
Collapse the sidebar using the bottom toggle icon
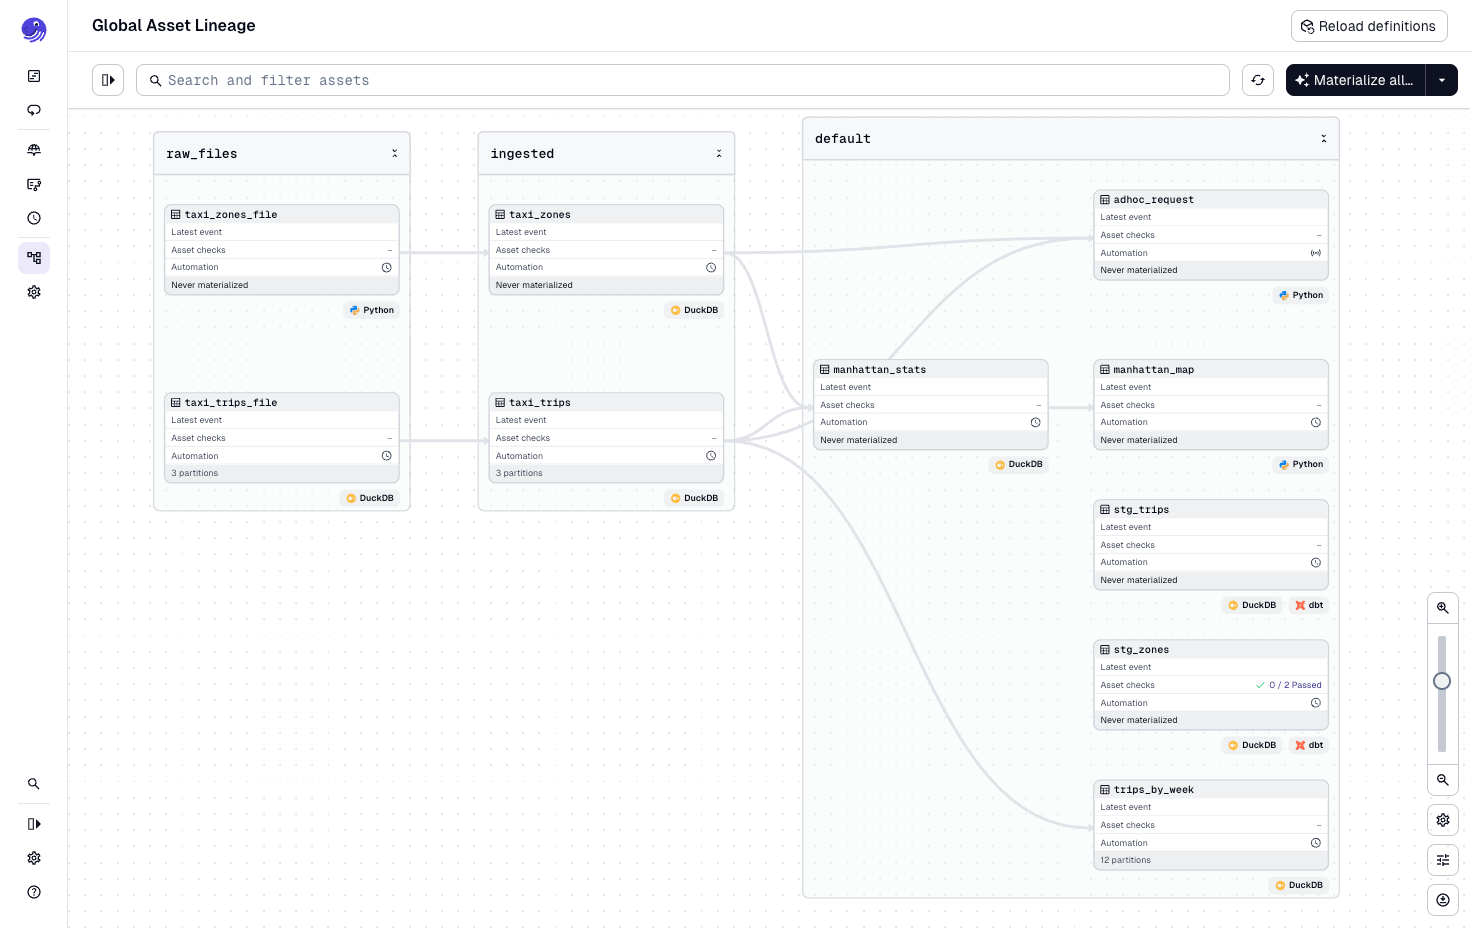coord(34,824)
